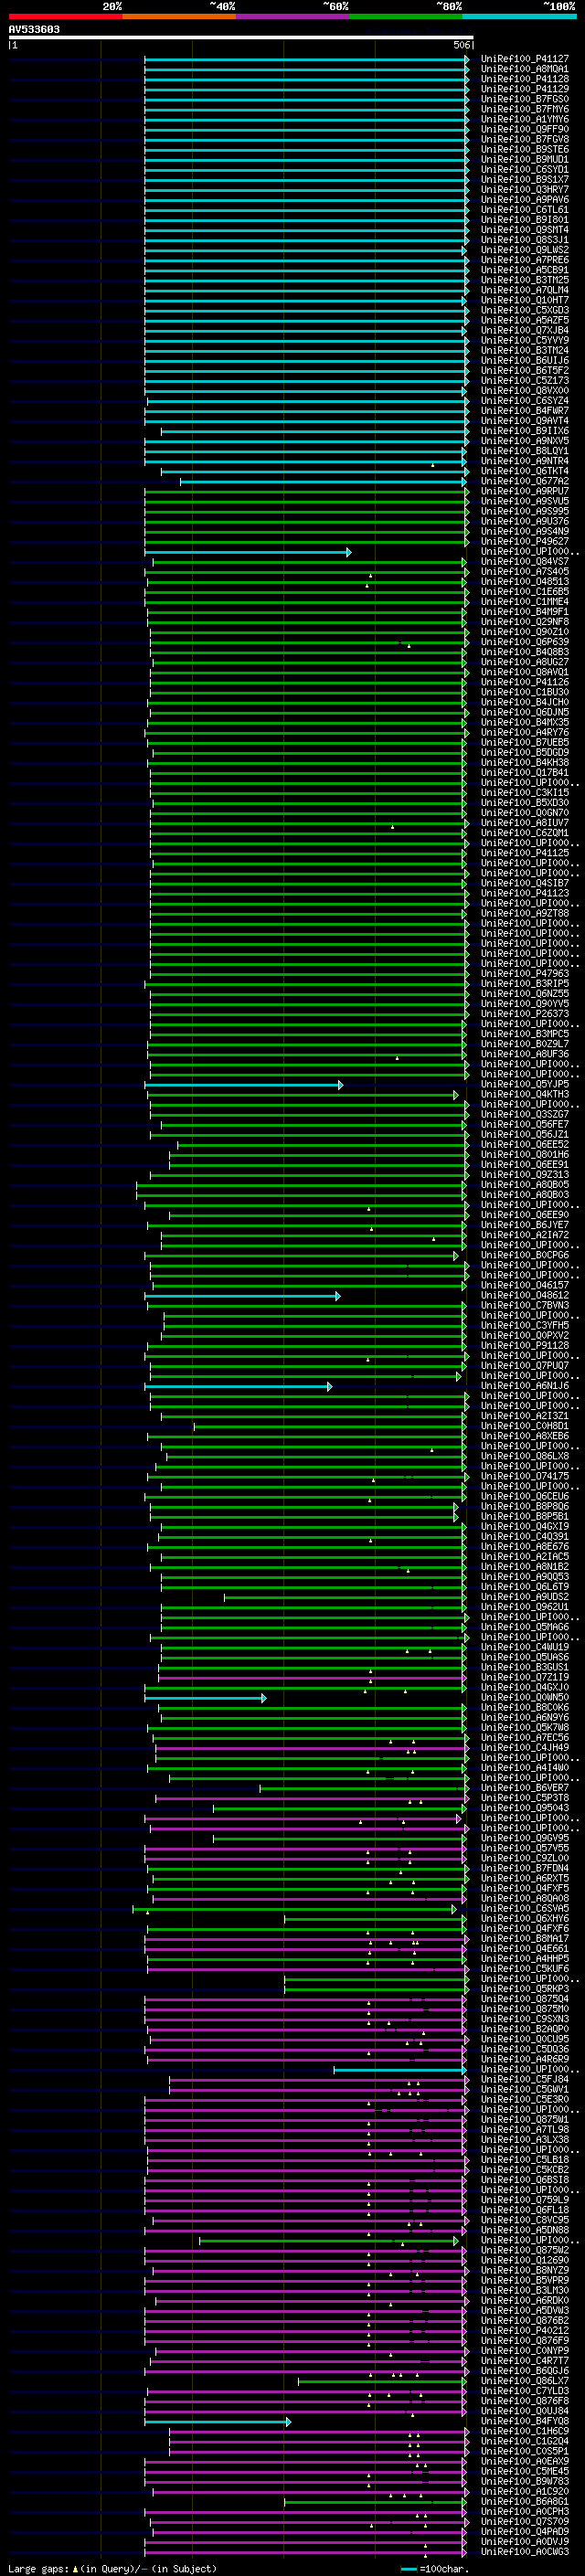The height and width of the screenshot is (2576, 585).
Task: Click the short cyan bar of UniRef100_Q5YJP5
Action: (x=243, y=1085)
